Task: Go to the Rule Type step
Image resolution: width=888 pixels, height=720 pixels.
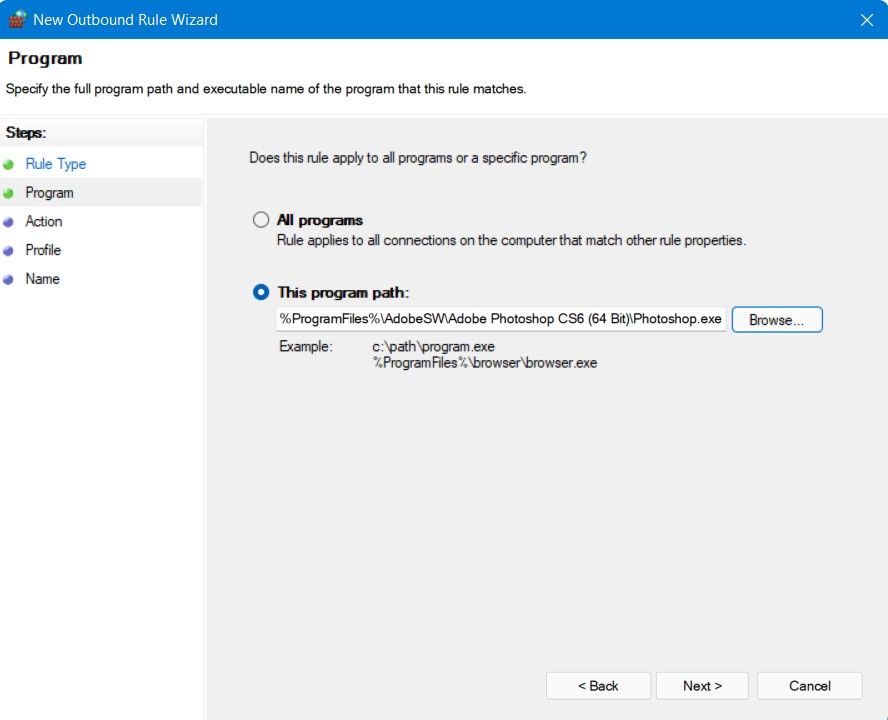Action: point(56,164)
